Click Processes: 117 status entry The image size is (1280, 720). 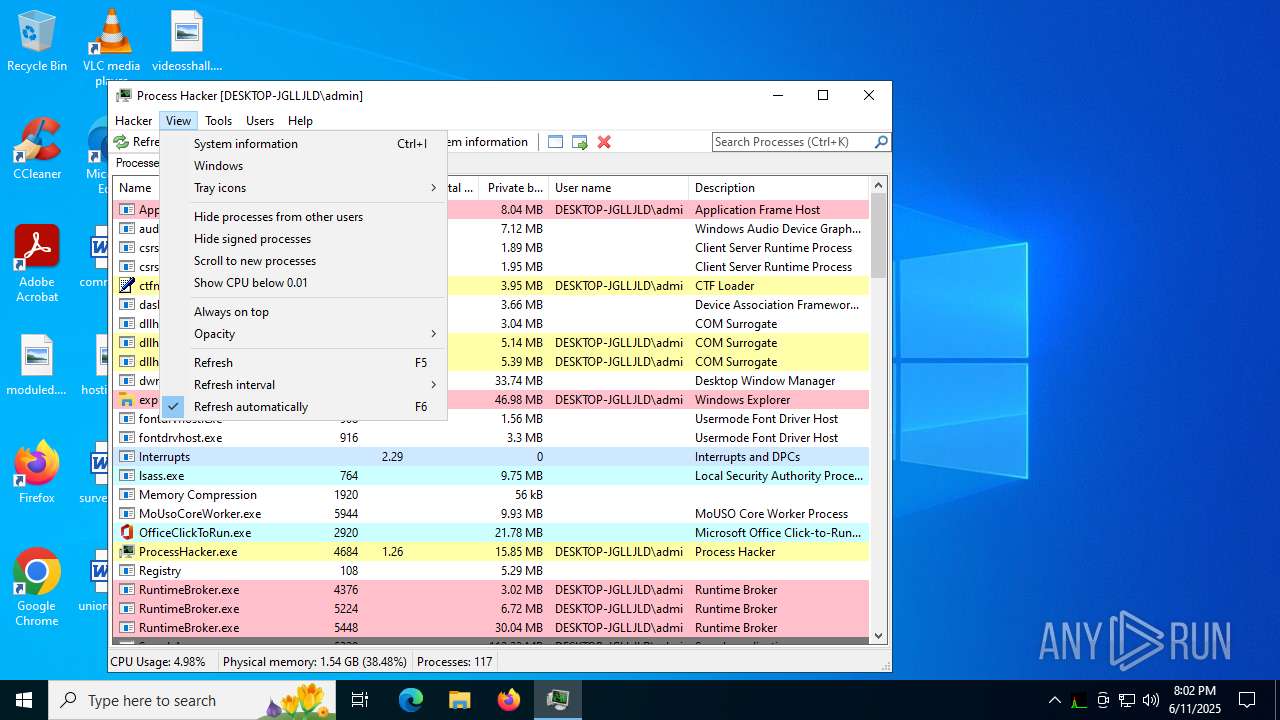pos(454,661)
